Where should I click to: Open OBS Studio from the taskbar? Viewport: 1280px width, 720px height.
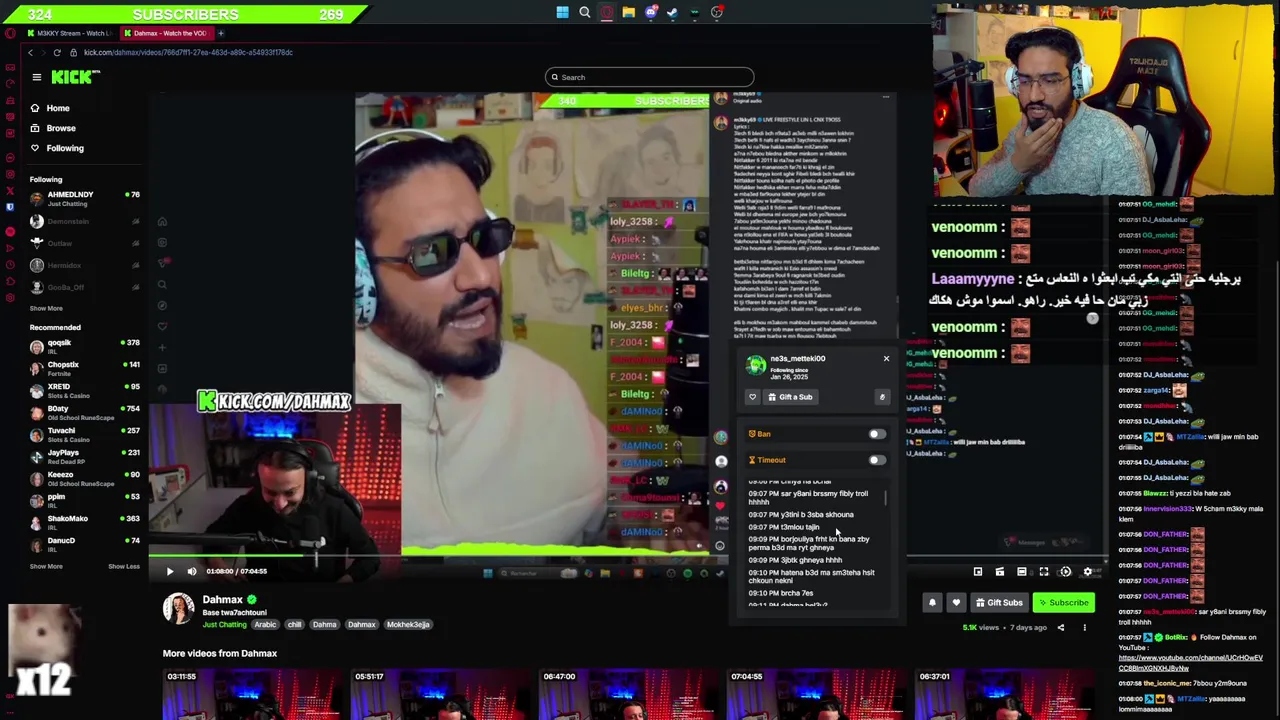point(717,12)
